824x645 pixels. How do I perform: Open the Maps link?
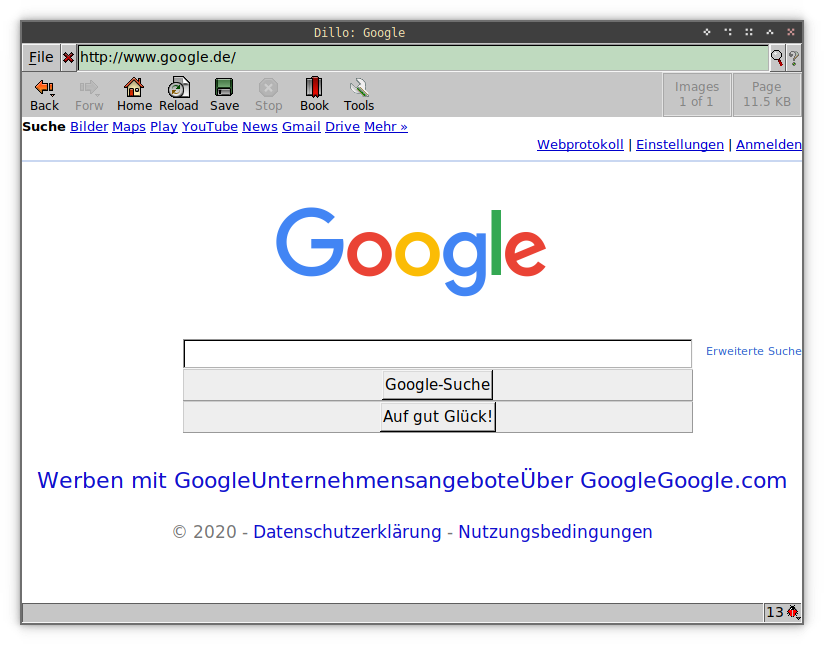pyautogui.click(x=129, y=127)
